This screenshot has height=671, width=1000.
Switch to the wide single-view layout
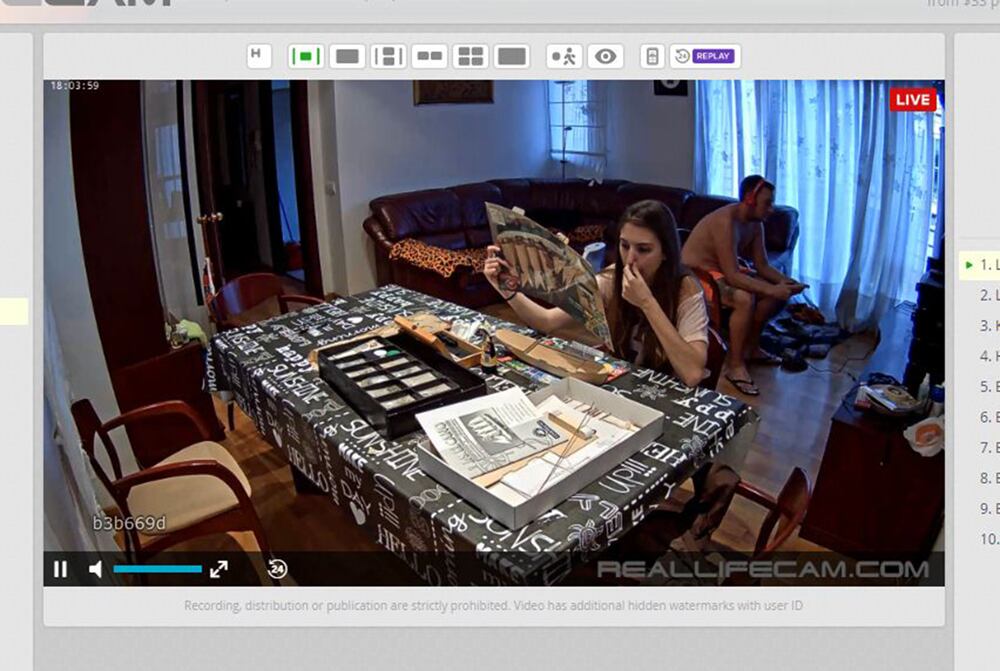347,57
